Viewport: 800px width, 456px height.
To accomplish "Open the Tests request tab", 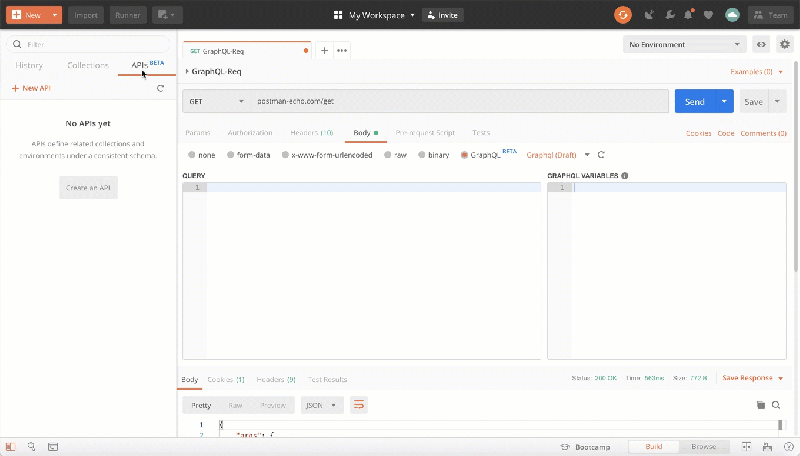I will point(481,133).
